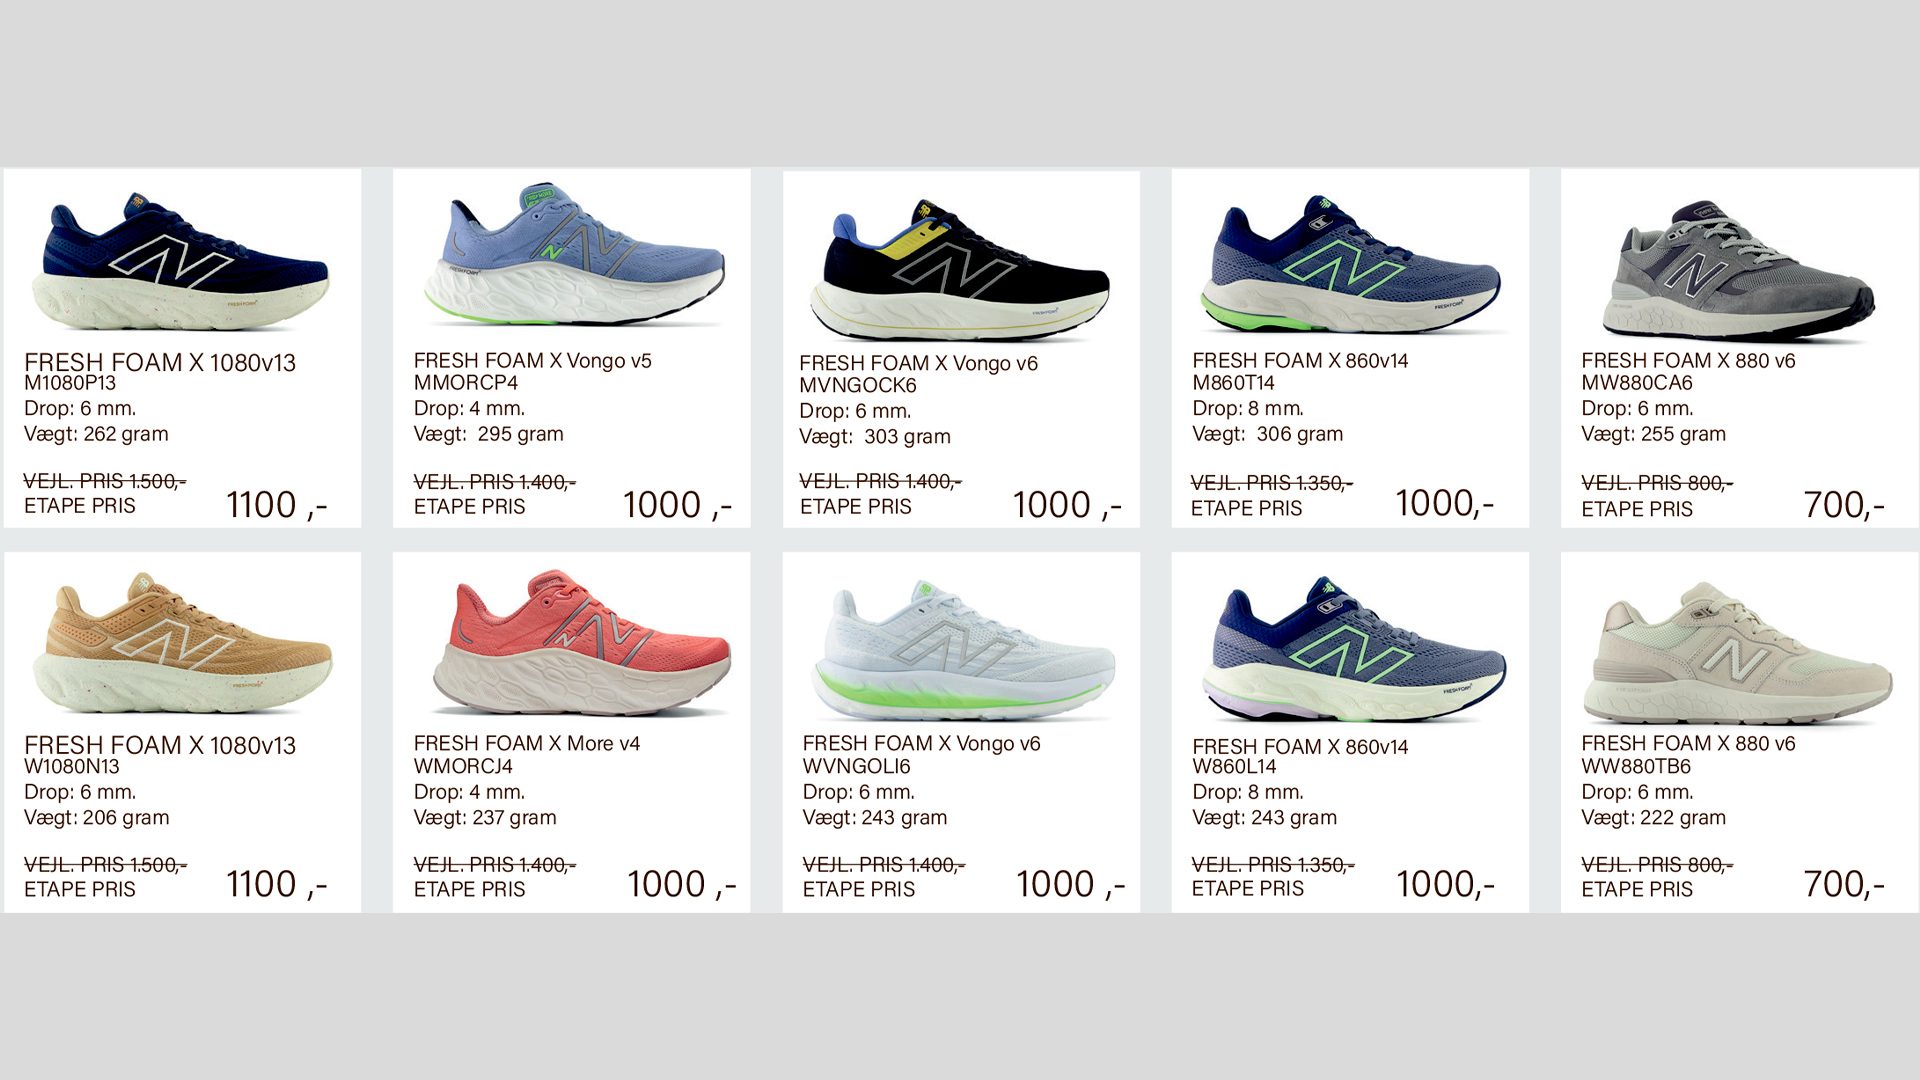Click the M860T14 blue-green shoe picture
This screenshot has width=1920, height=1080.
click(1350, 263)
